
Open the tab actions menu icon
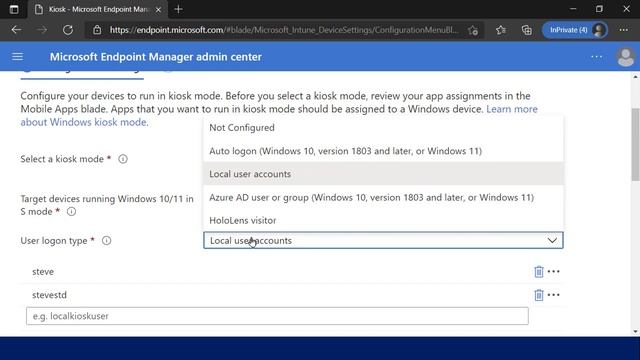coord(14,9)
